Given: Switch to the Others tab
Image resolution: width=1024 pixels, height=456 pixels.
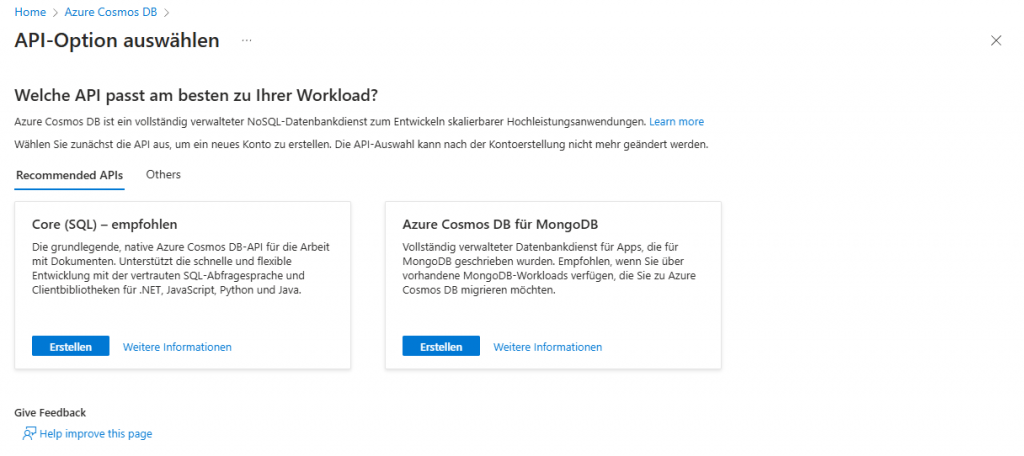Looking at the screenshot, I should pyautogui.click(x=163, y=174).
